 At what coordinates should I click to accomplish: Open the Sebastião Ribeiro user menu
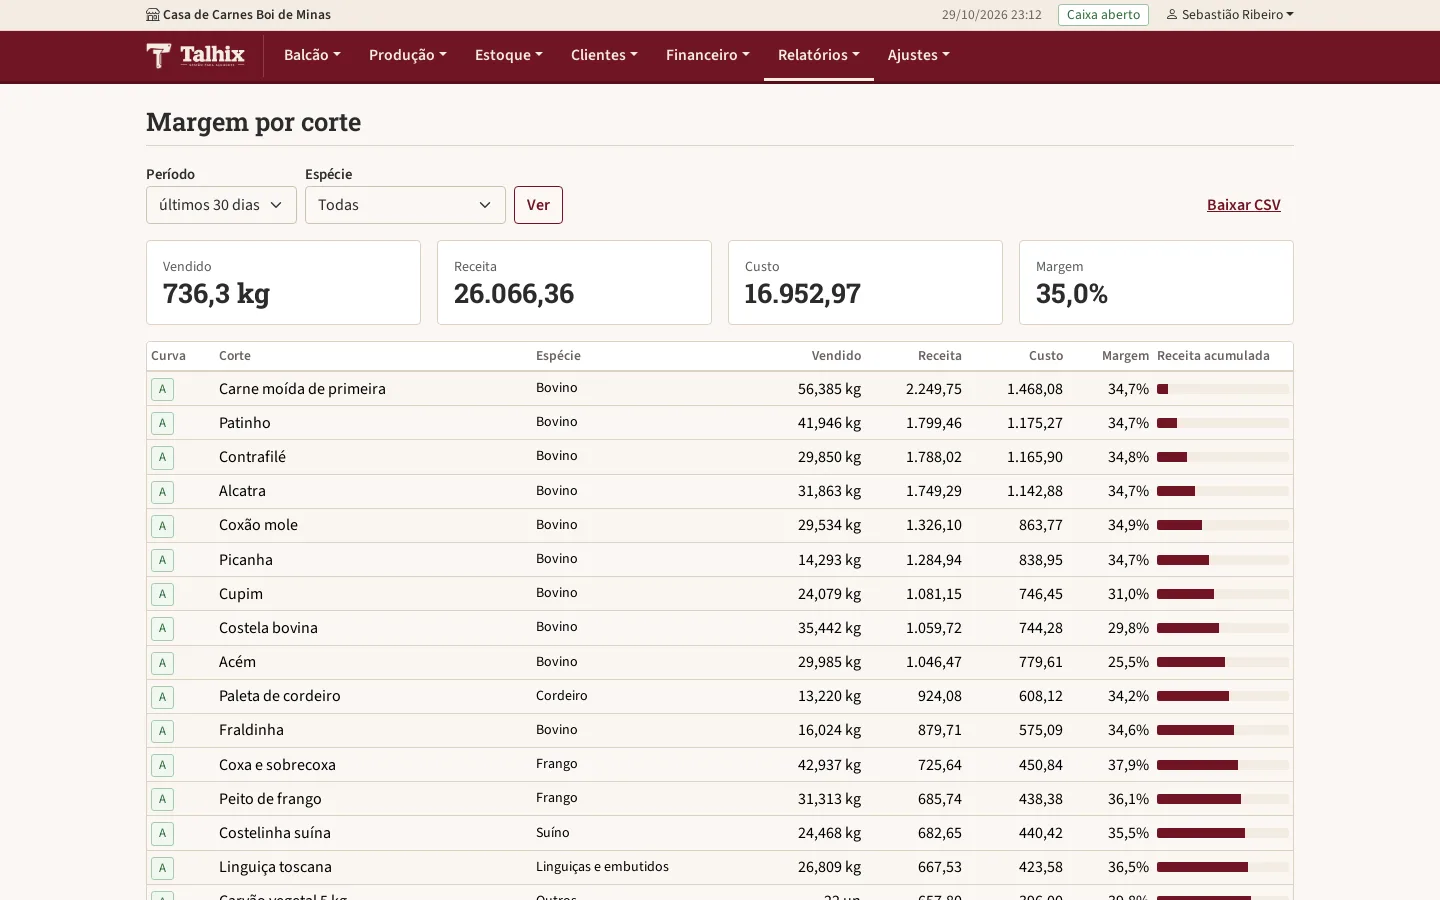[x=1230, y=15]
